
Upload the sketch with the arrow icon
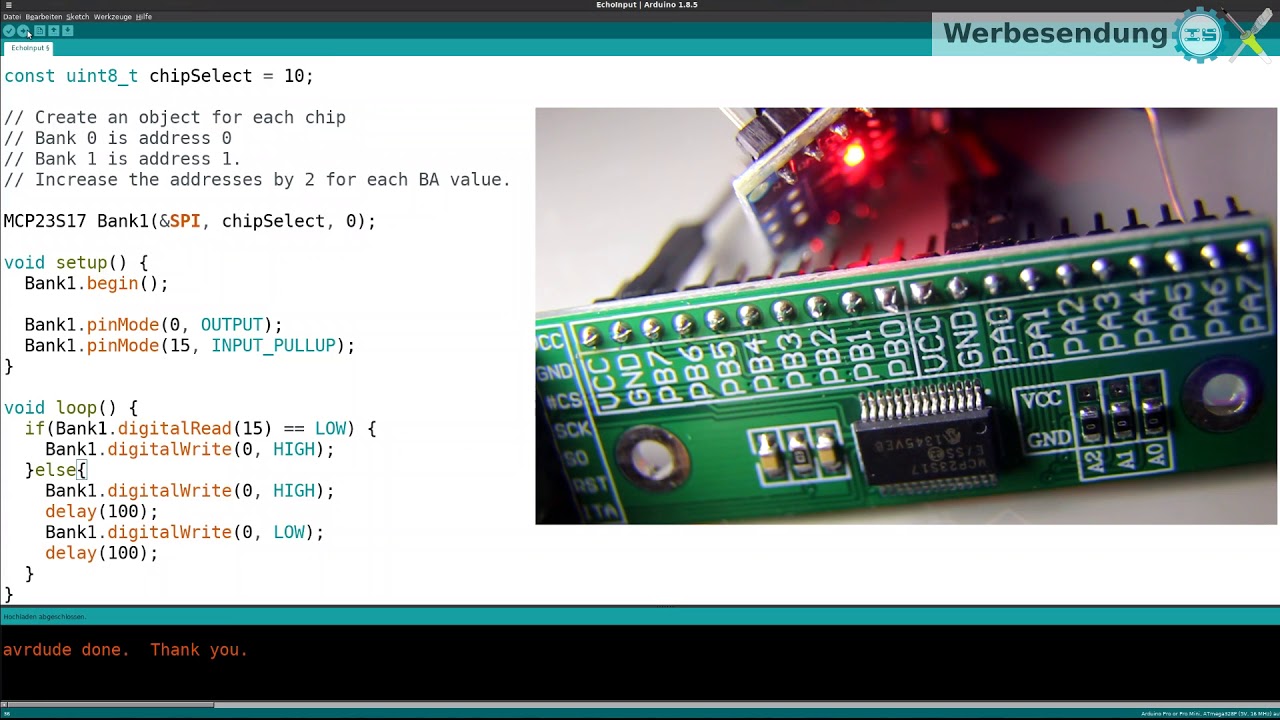tap(23, 31)
